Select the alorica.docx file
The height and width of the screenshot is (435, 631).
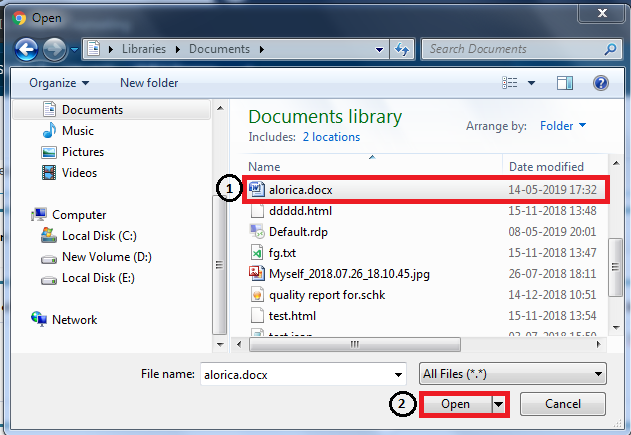pos(426,190)
